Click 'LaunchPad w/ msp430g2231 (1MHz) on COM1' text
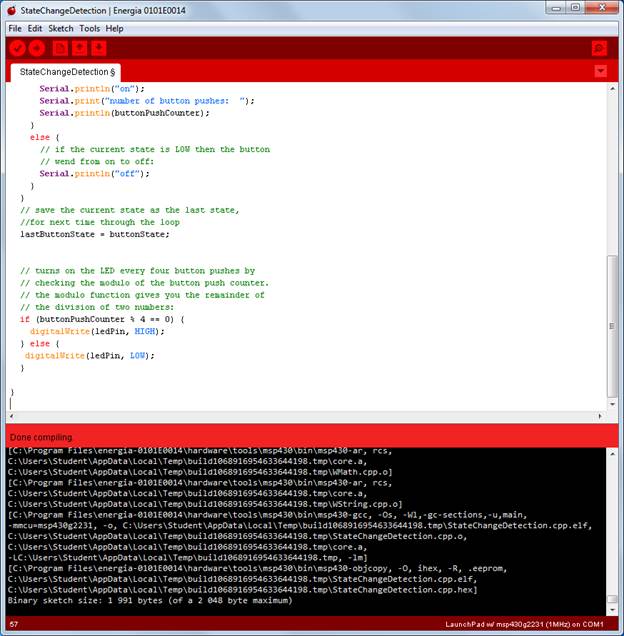The height and width of the screenshot is (636, 624). 524,624
